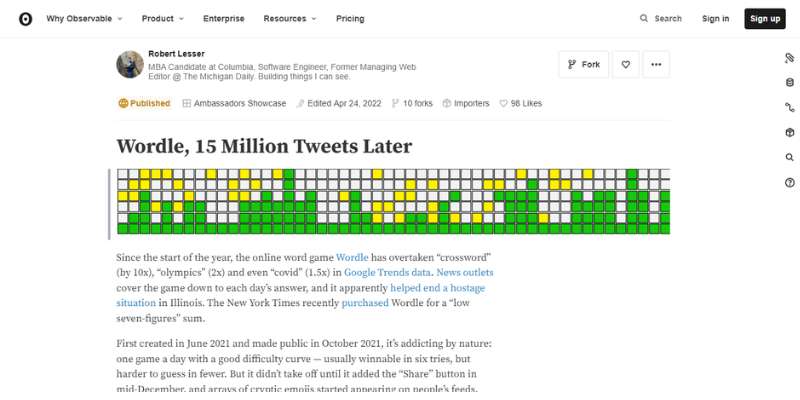The image size is (800, 400).
Task: Click the Sign up button
Action: (765, 19)
